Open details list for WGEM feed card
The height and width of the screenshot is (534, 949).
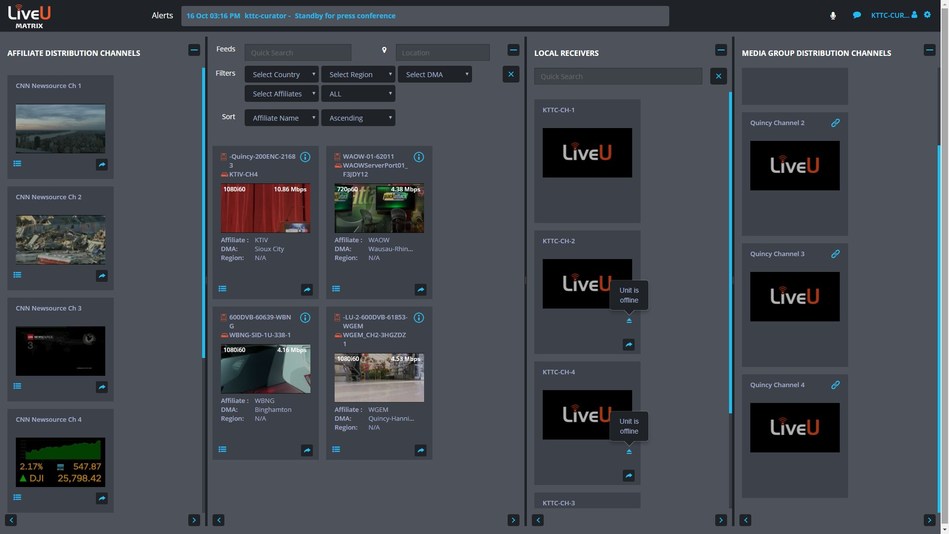click(x=336, y=449)
